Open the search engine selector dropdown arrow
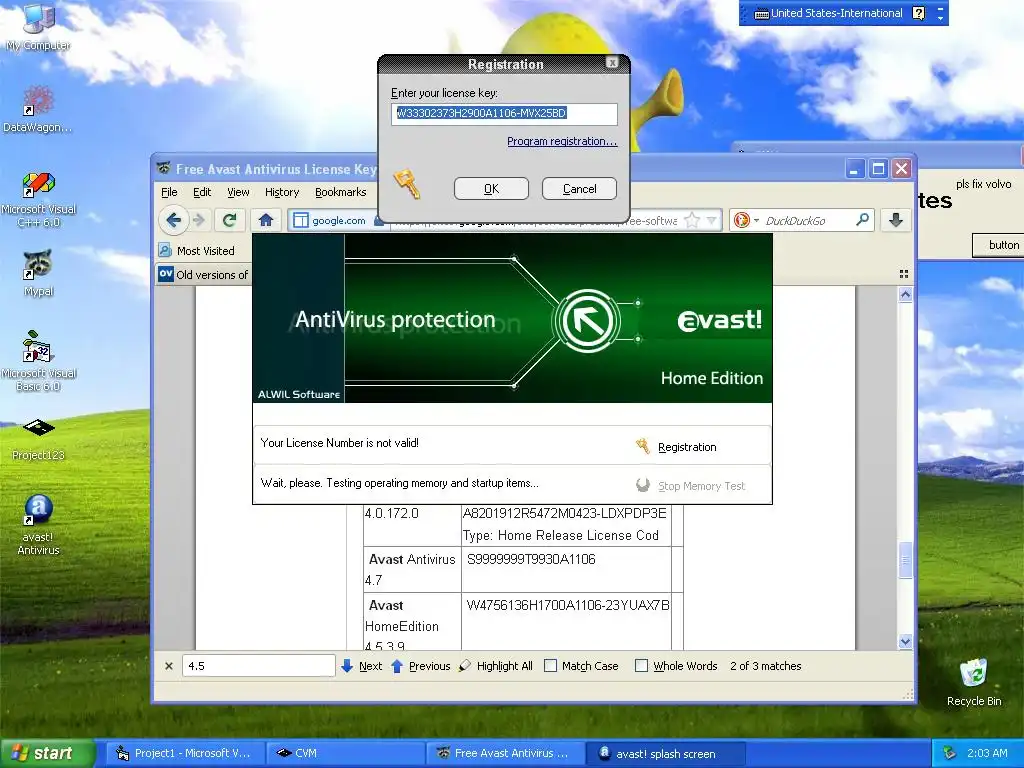The height and width of the screenshot is (768, 1024). 756,221
